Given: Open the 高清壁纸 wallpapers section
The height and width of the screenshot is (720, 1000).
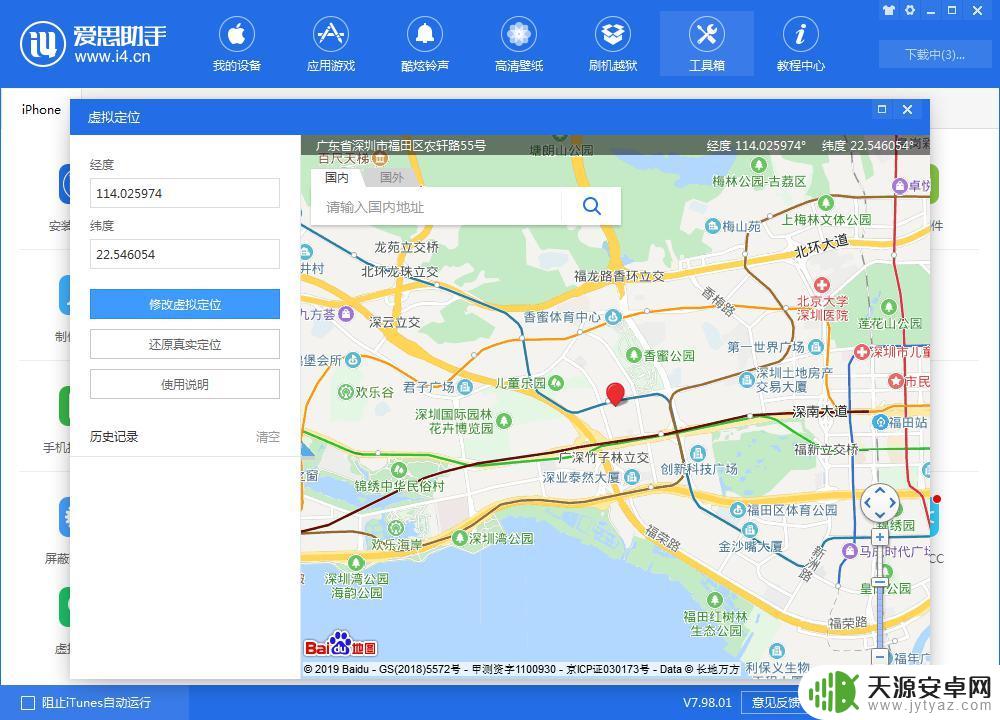Looking at the screenshot, I should click(x=519, y=45).
